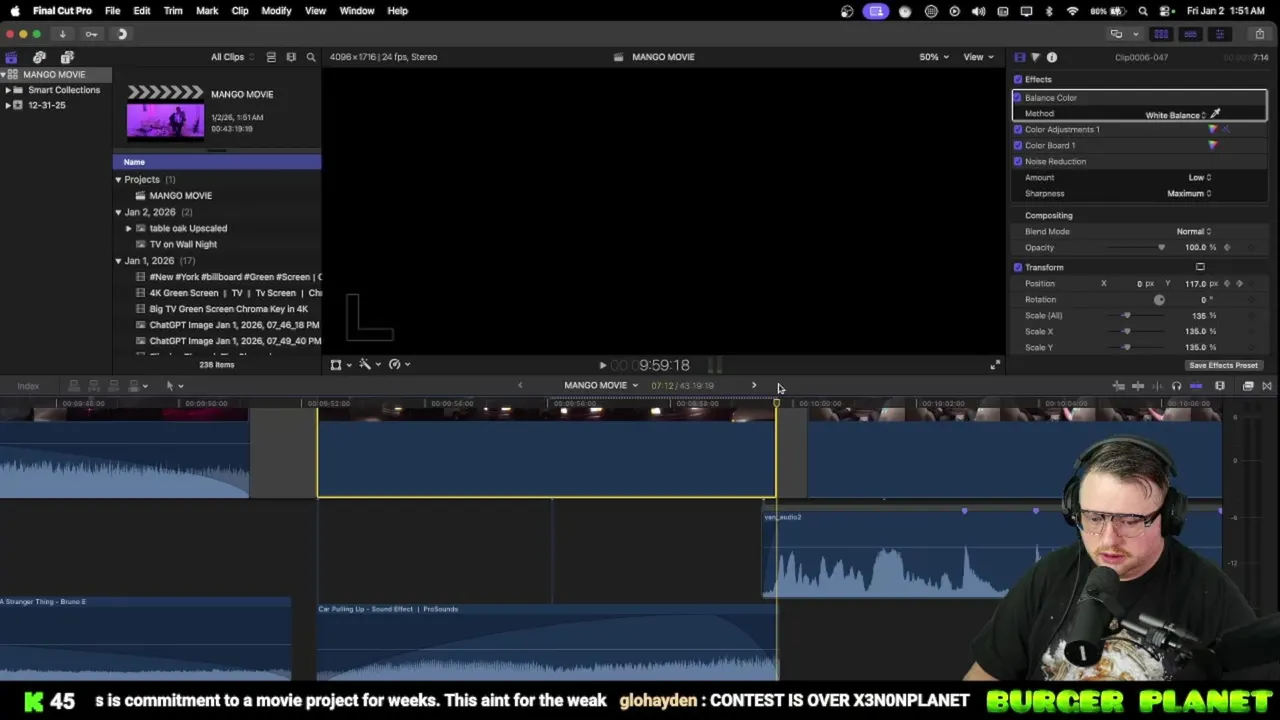The height and width of the screenshot is (720, 1280).
Task: Toggle skimming in the timeline toolbar
Action: click(1138, 386)
